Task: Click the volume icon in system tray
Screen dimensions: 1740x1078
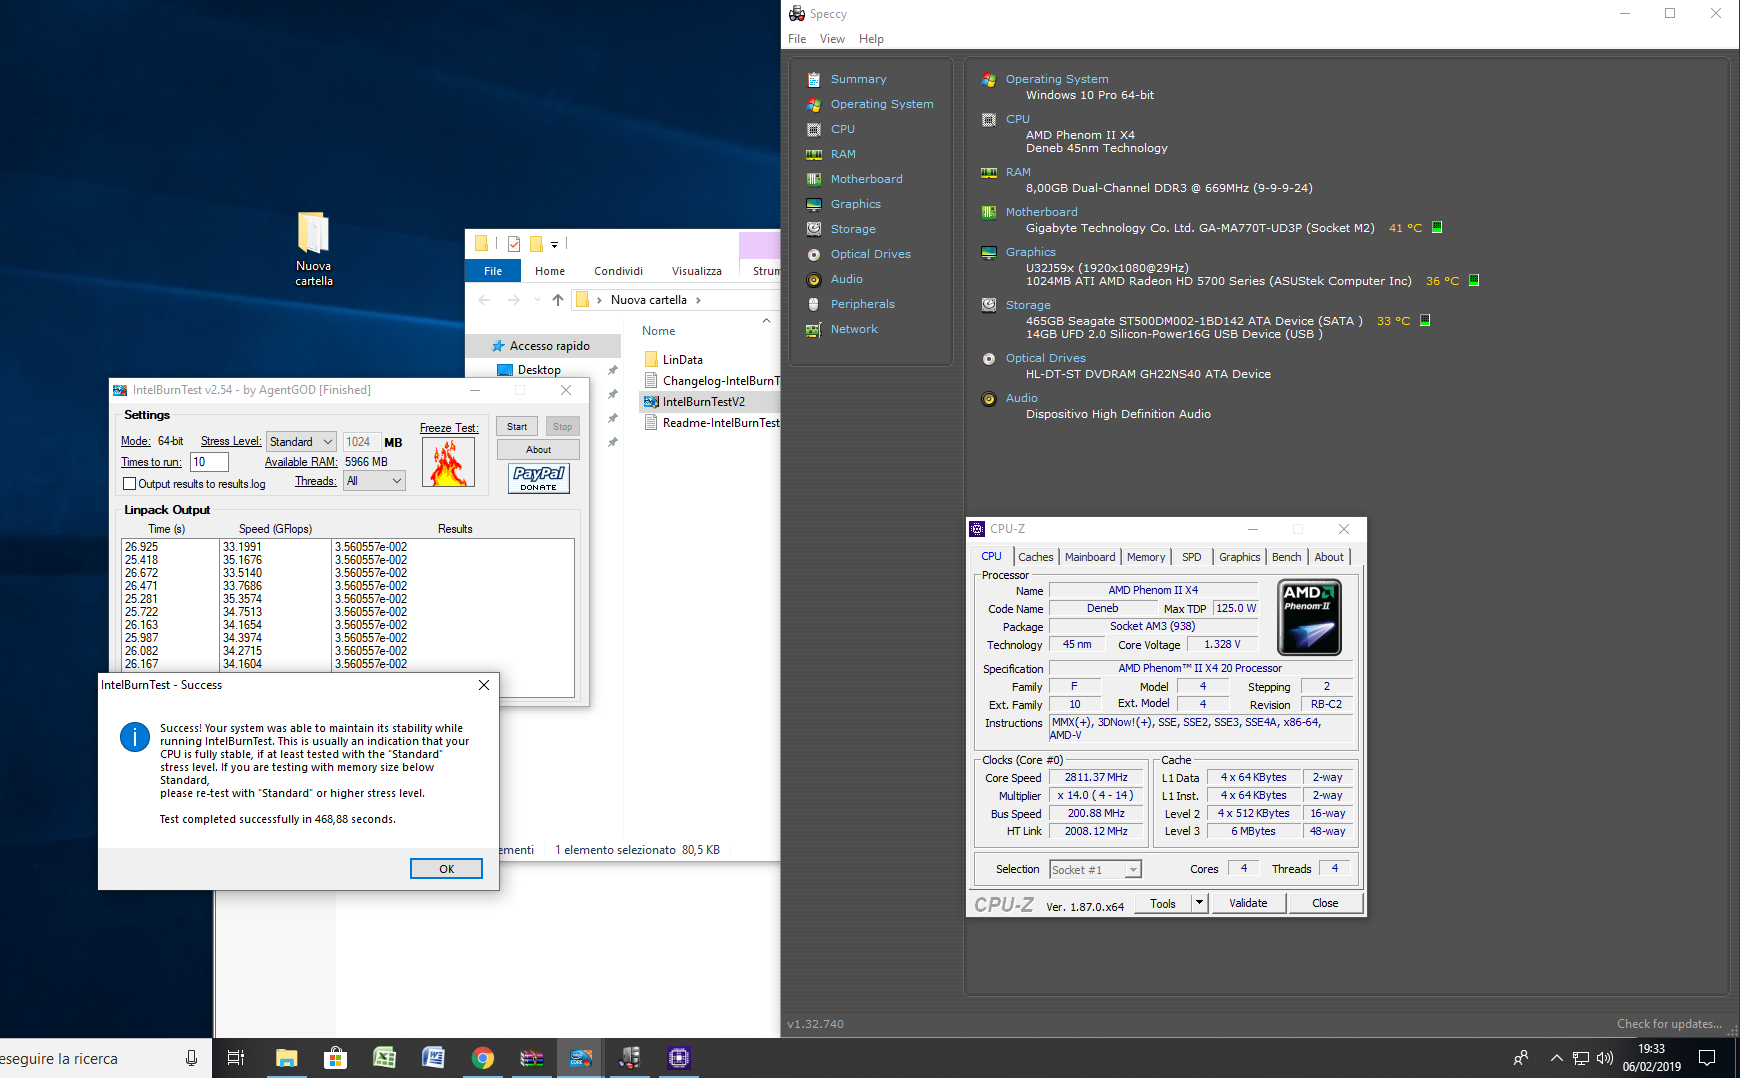Action: pyautogui.click(x=1605, y=1058)
